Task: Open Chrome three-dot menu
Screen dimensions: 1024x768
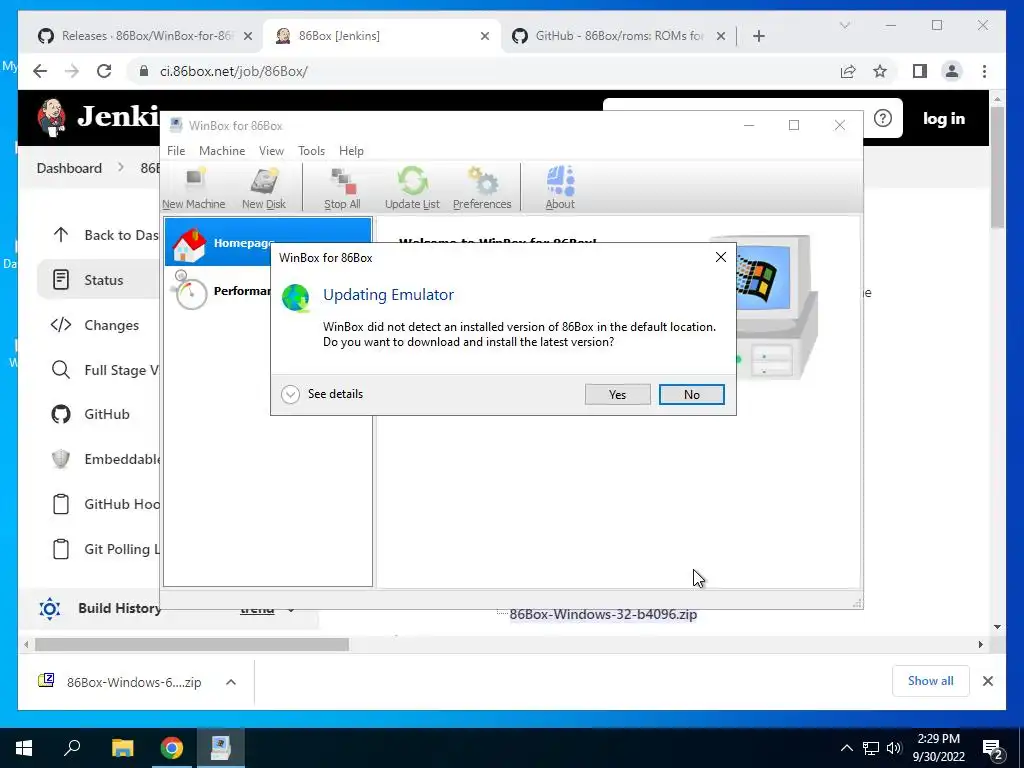Action: click(x=984, y=71)
